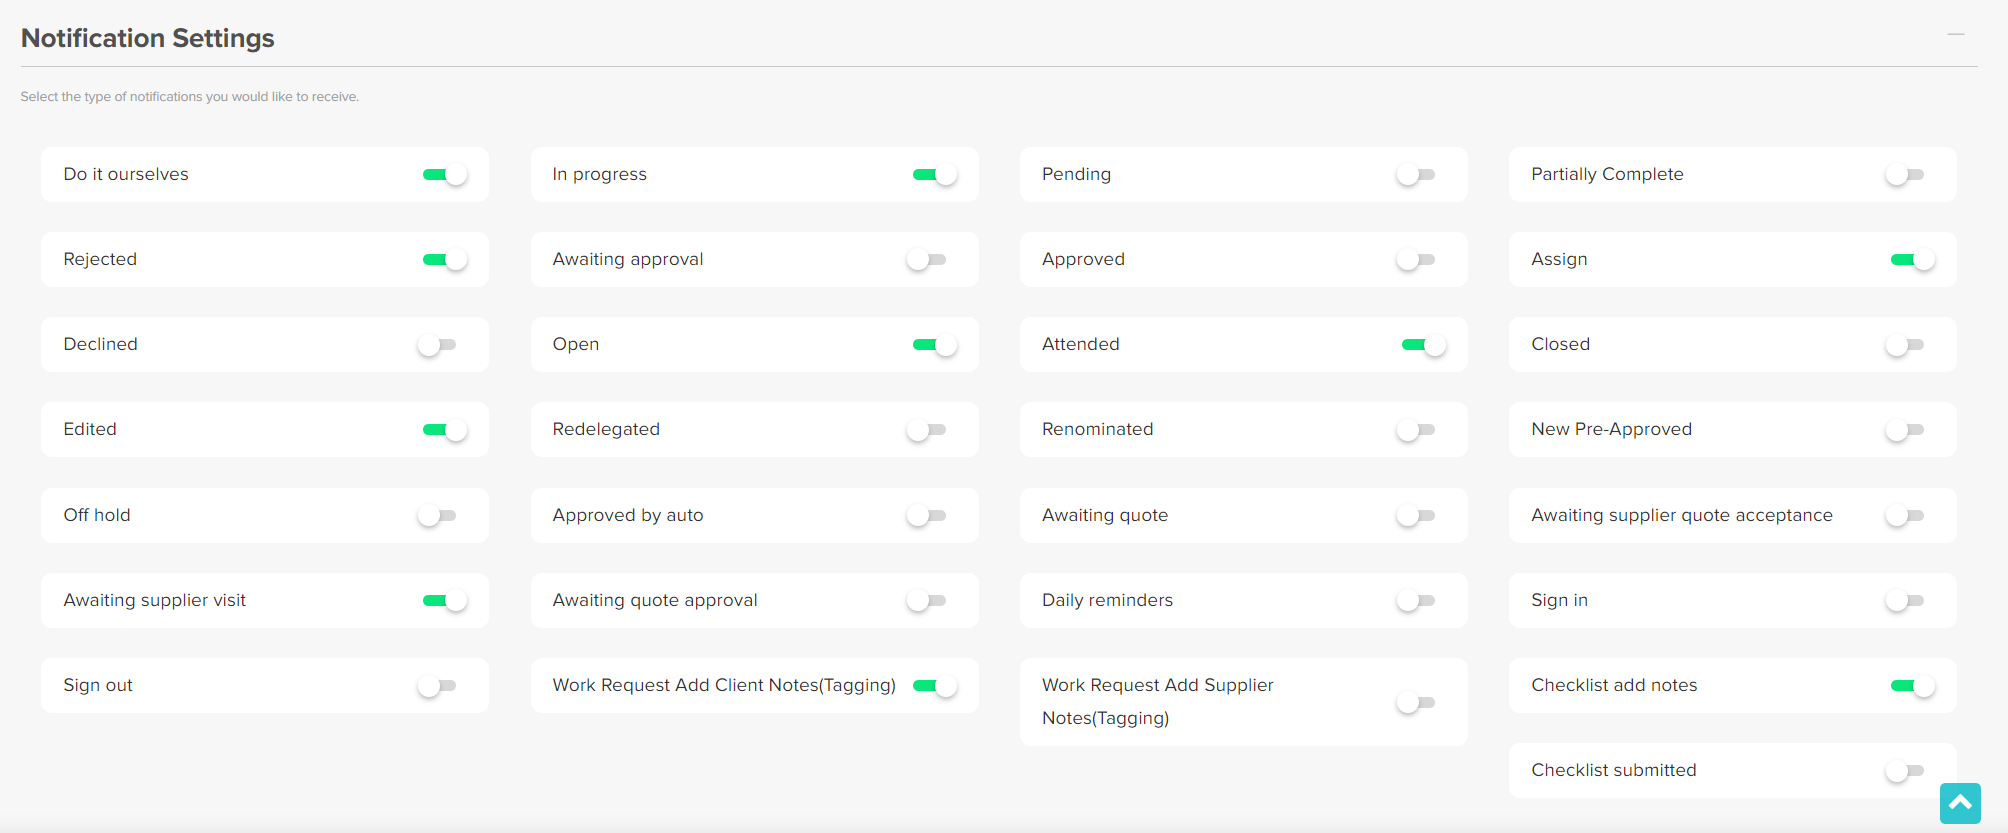Switch on Partially Complete notifications
This screenshot has height=833, width=2008.
click(x=1905, y=175)
